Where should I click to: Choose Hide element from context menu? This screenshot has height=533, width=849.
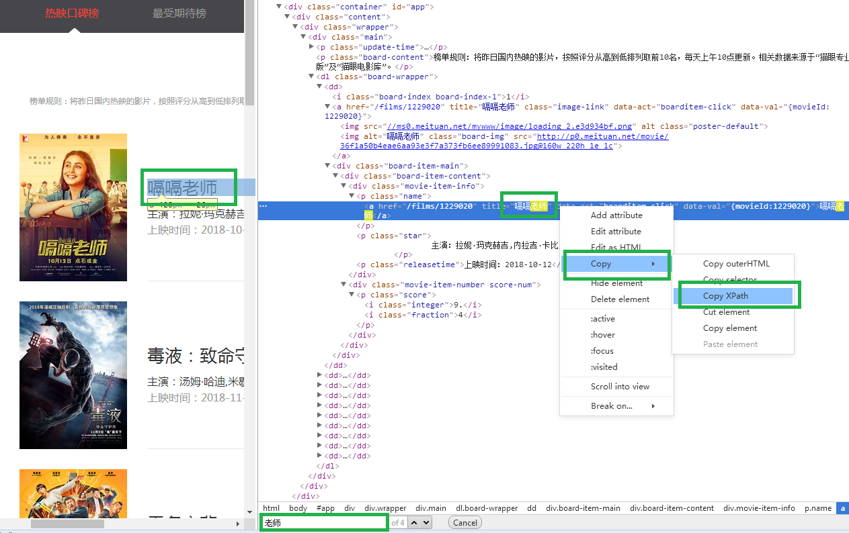616,283
